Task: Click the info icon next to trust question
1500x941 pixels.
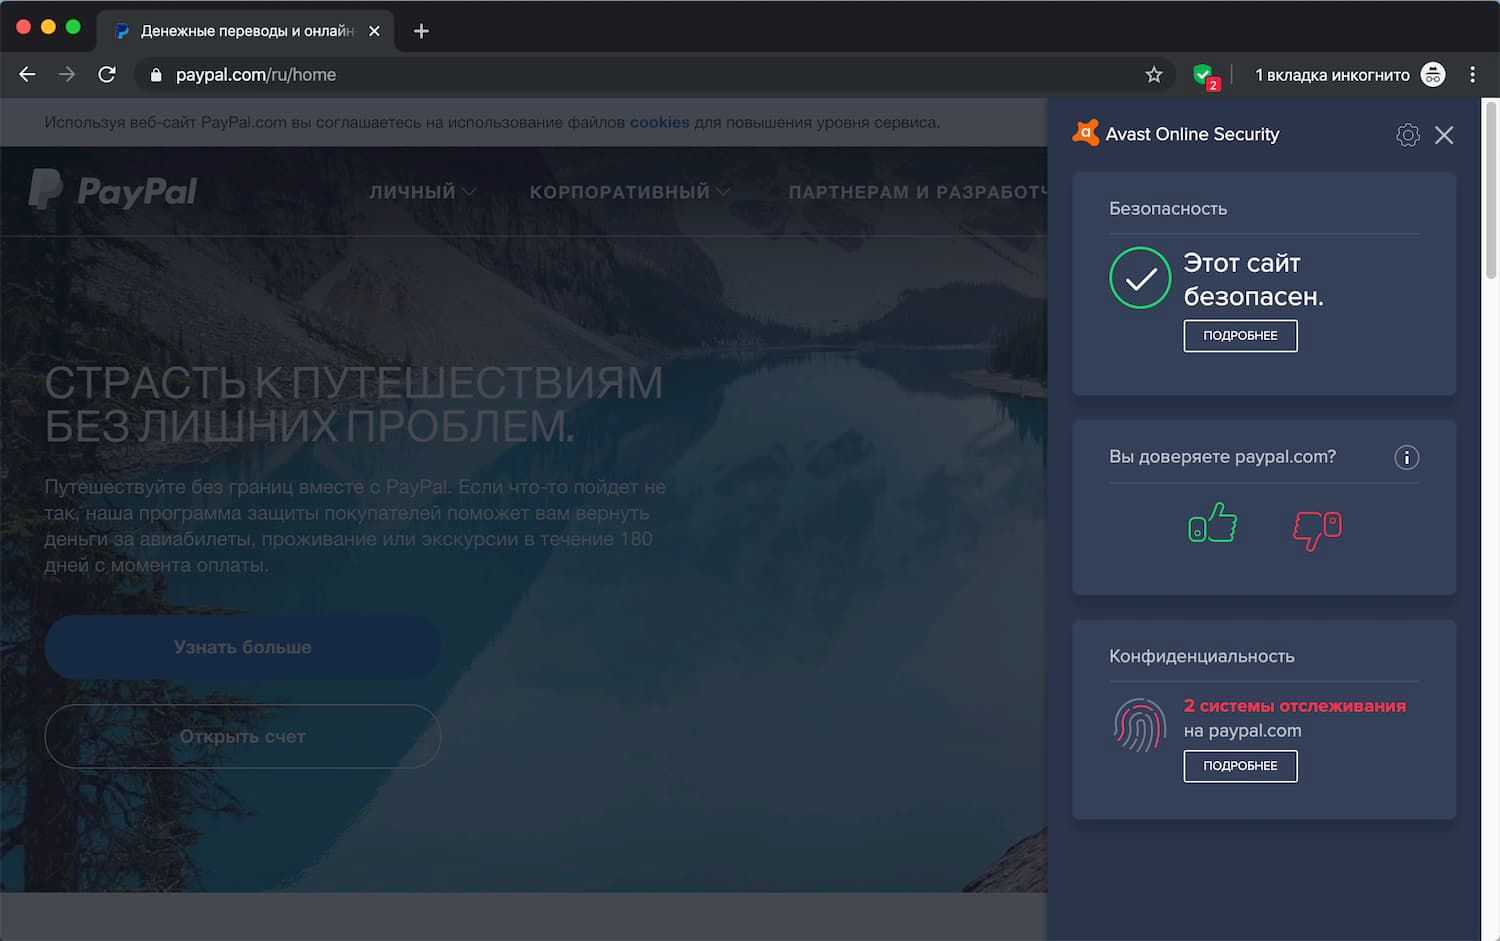Action: [1407, 457]
